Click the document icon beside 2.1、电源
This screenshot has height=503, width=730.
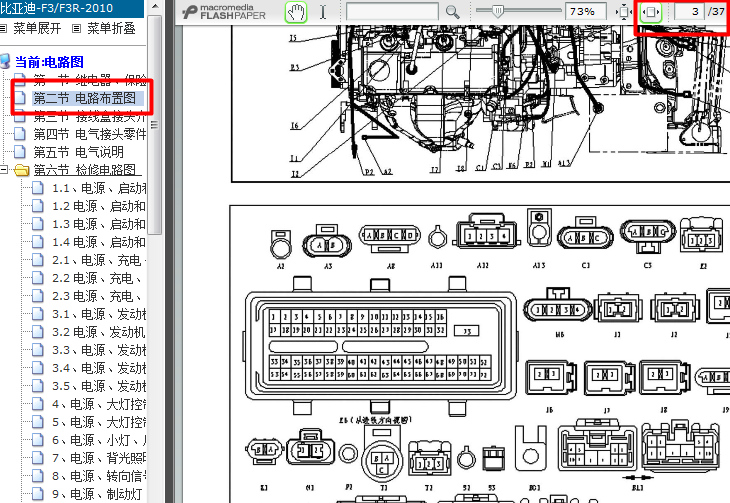[38, 260]
